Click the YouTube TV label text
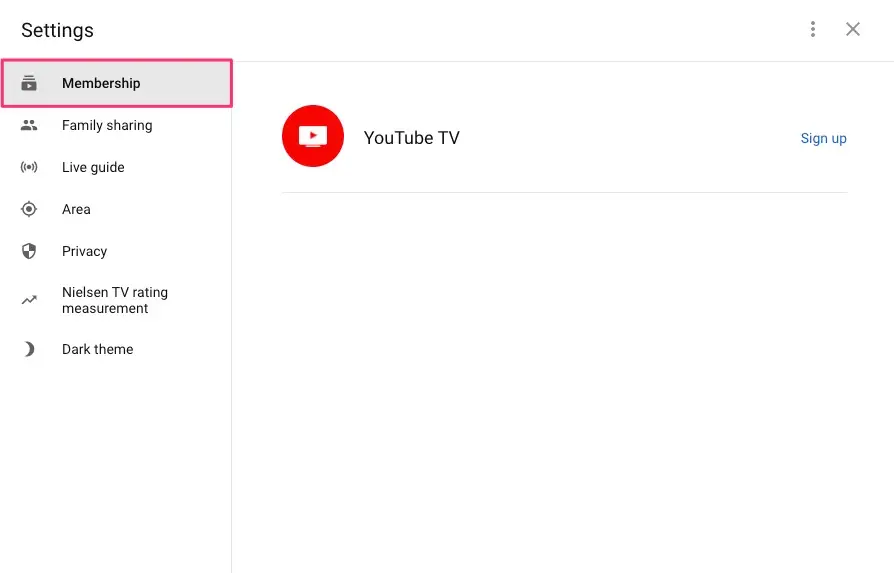894x573 pixels. [412, 138]
